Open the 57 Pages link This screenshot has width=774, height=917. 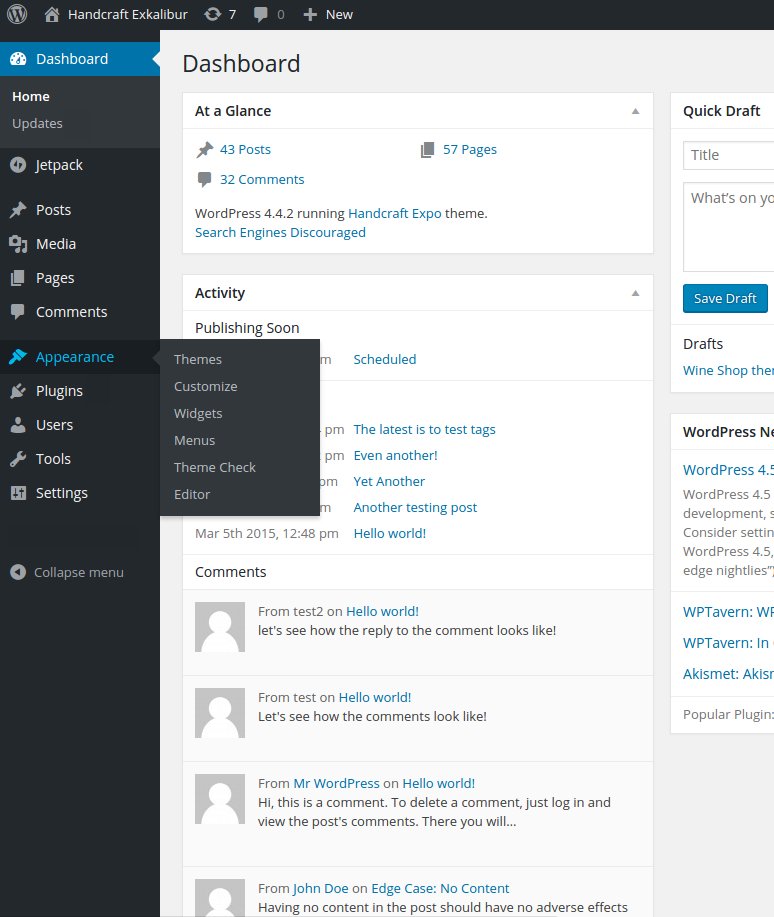(x=470, y=150)
